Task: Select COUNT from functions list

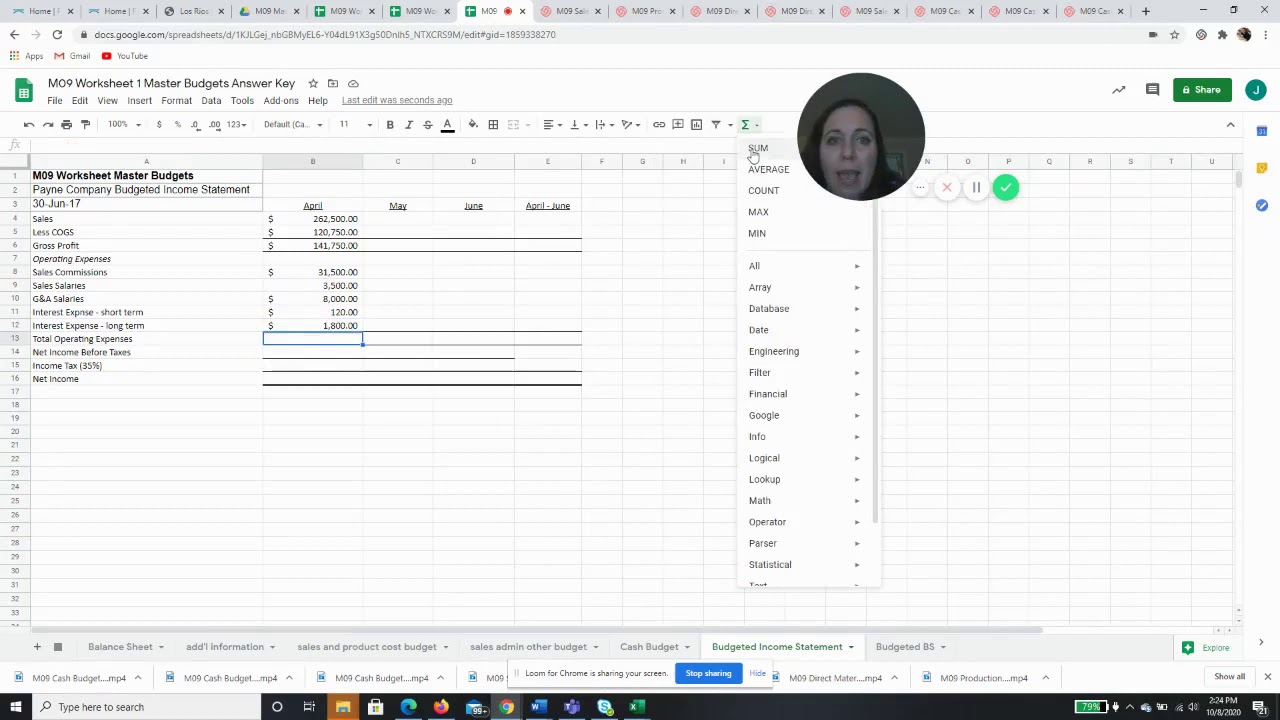Action: click(804, 190)
